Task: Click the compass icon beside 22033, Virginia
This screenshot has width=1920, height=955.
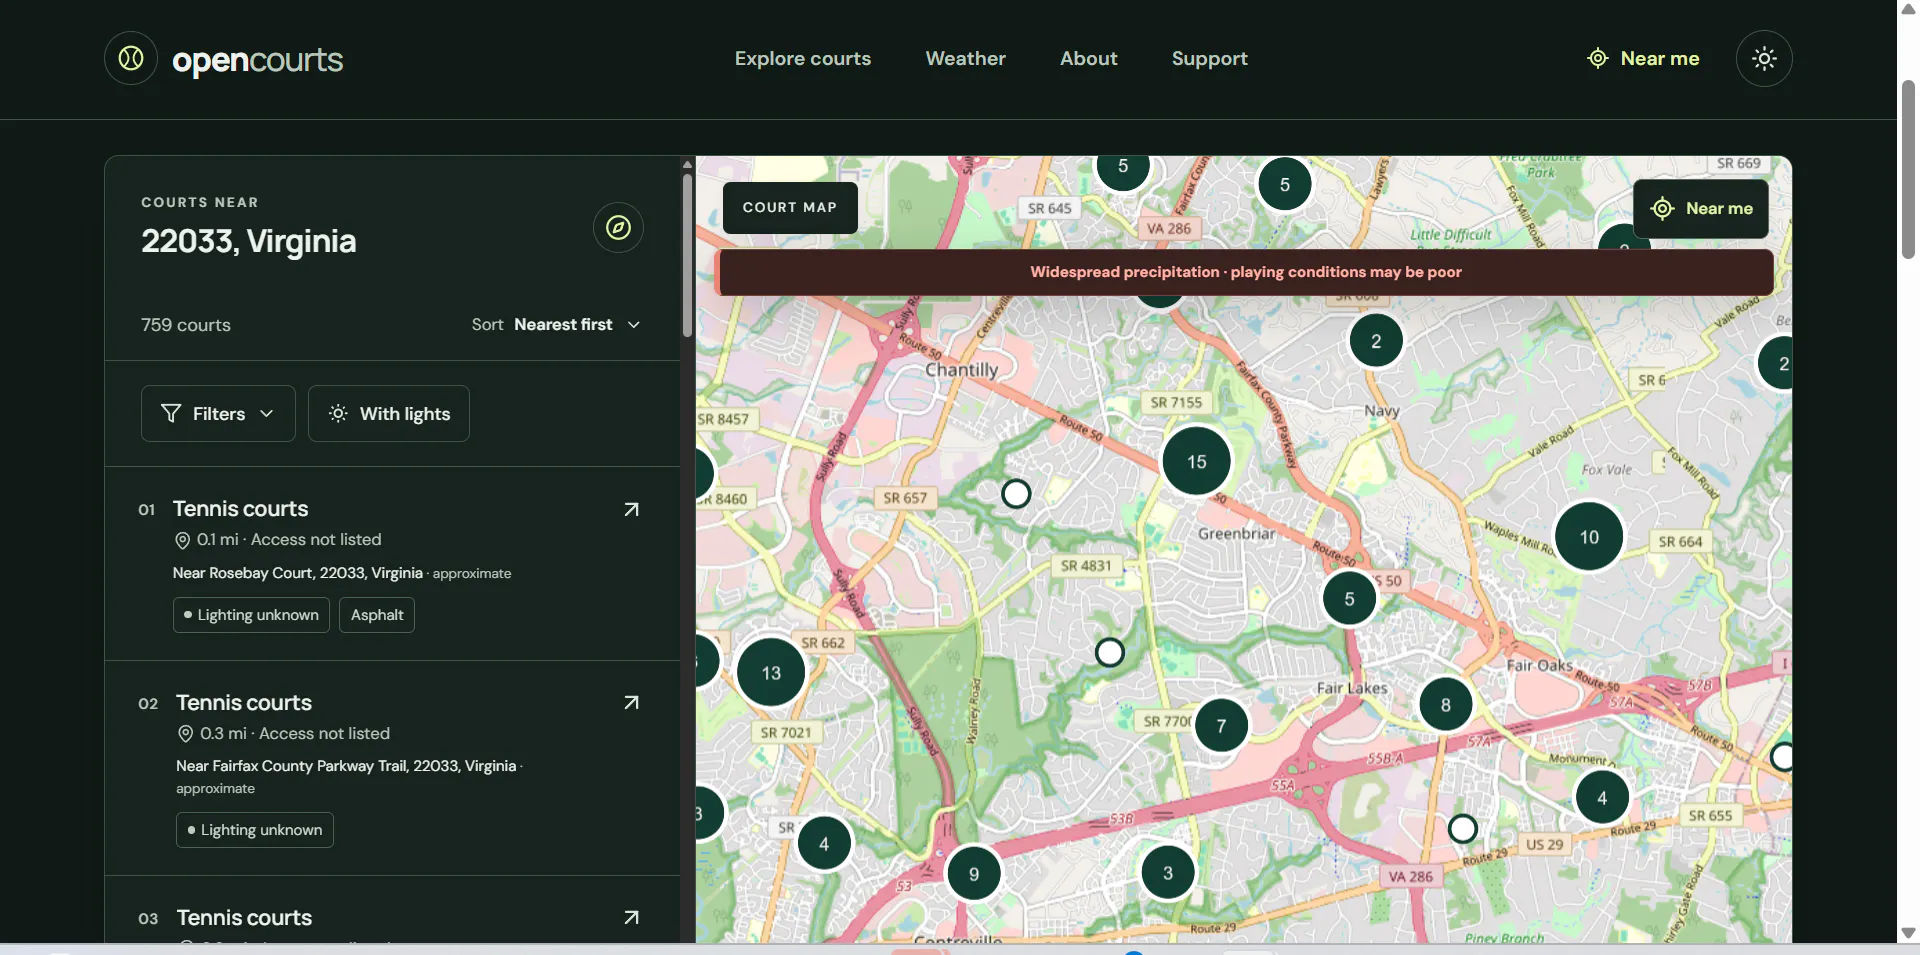Action: (618, 228)
